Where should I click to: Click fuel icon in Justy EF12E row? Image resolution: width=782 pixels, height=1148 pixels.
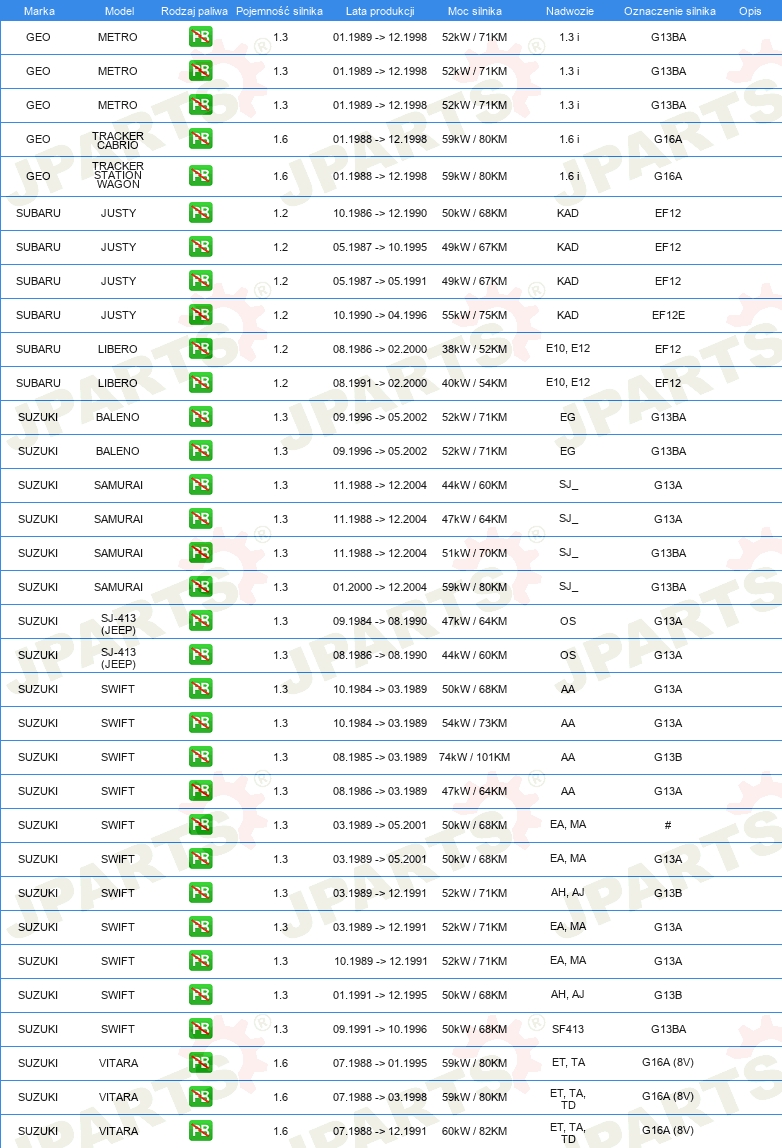201,315
